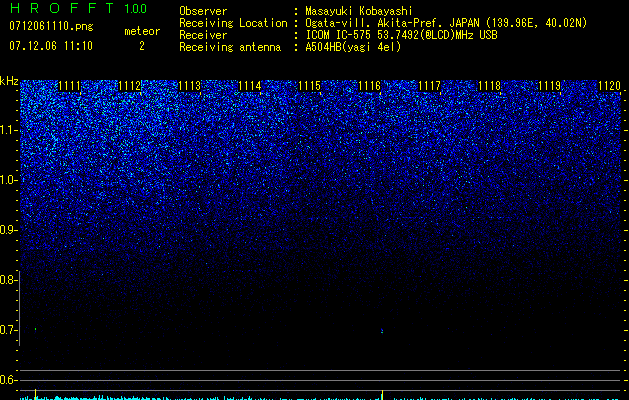The height and width of the screenshot is (400, 629).
Task: Click the 1112 time marker
Action: click(130, 86)
